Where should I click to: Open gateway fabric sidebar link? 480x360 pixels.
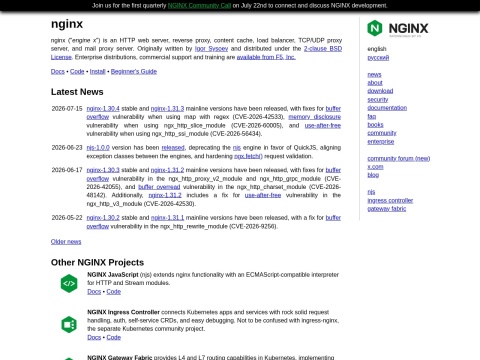coord(387,209)
